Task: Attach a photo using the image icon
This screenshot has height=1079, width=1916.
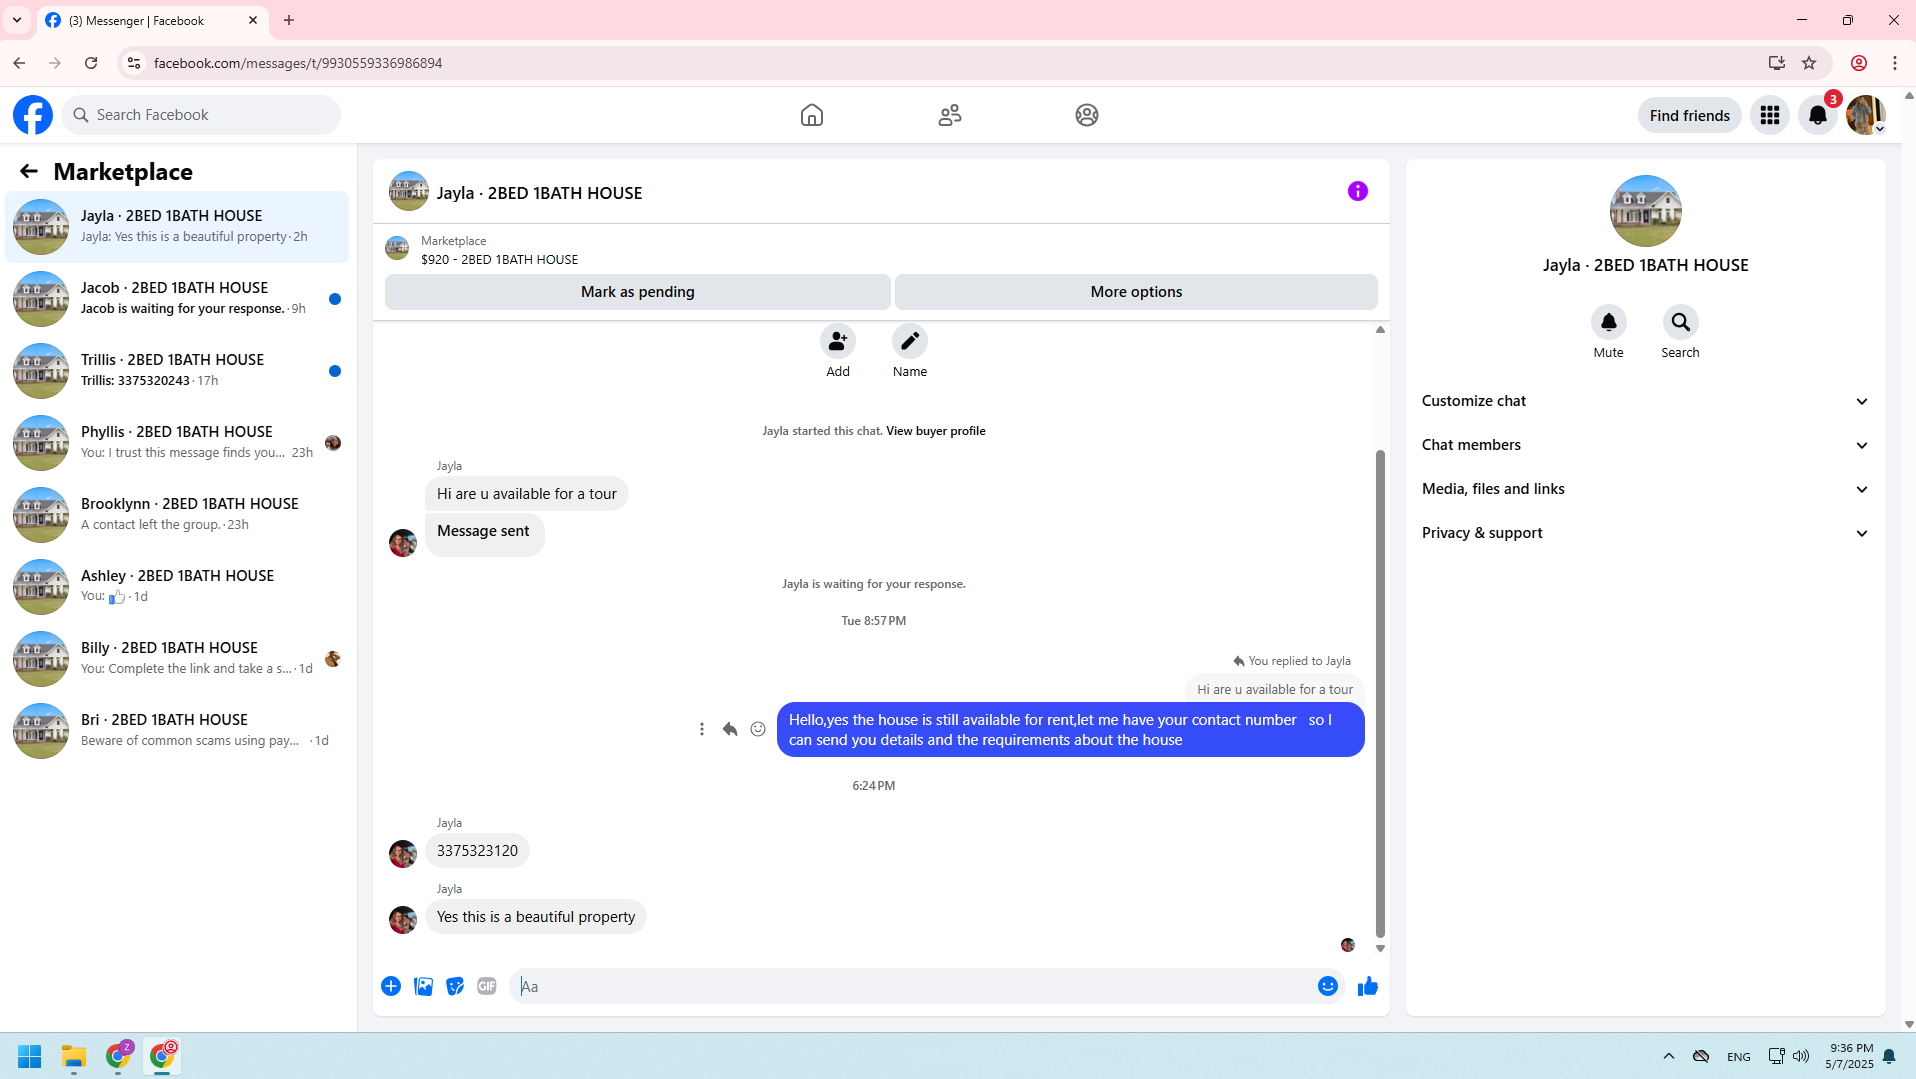Action: tap(424, 986)
